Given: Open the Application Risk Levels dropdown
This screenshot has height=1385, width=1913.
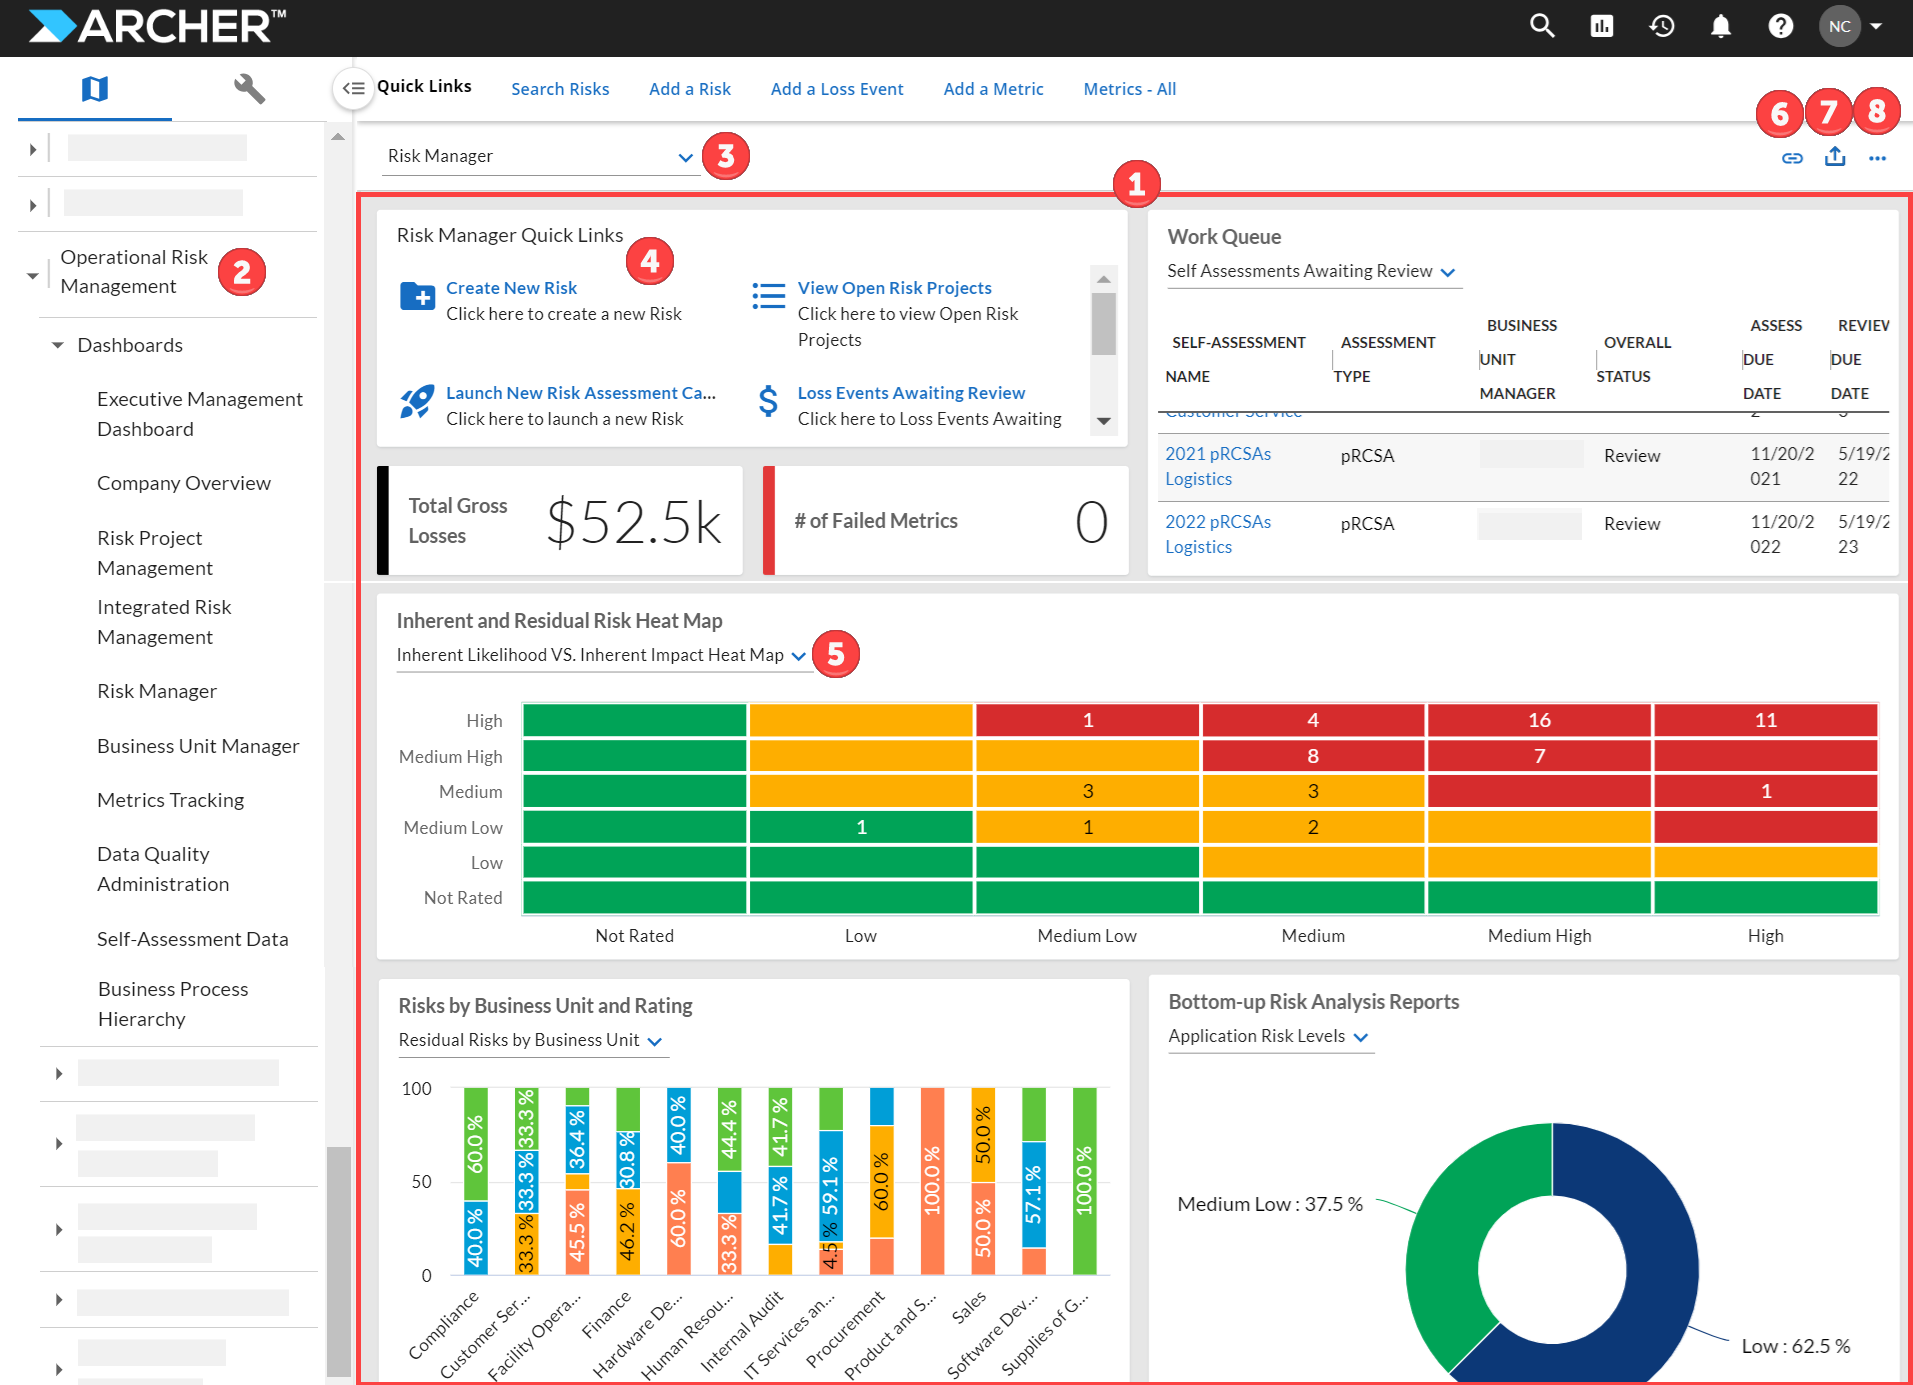Looking at the screenshot, I should [1361, 1037].
